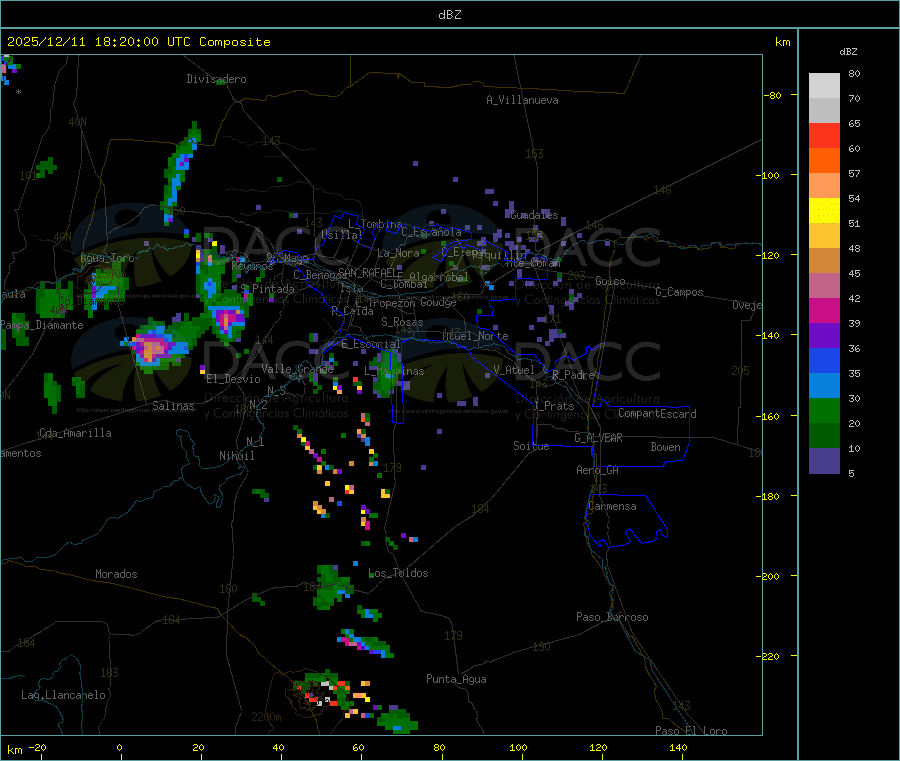Click the -80 km y-axis tick

click(x=772, y=95)
